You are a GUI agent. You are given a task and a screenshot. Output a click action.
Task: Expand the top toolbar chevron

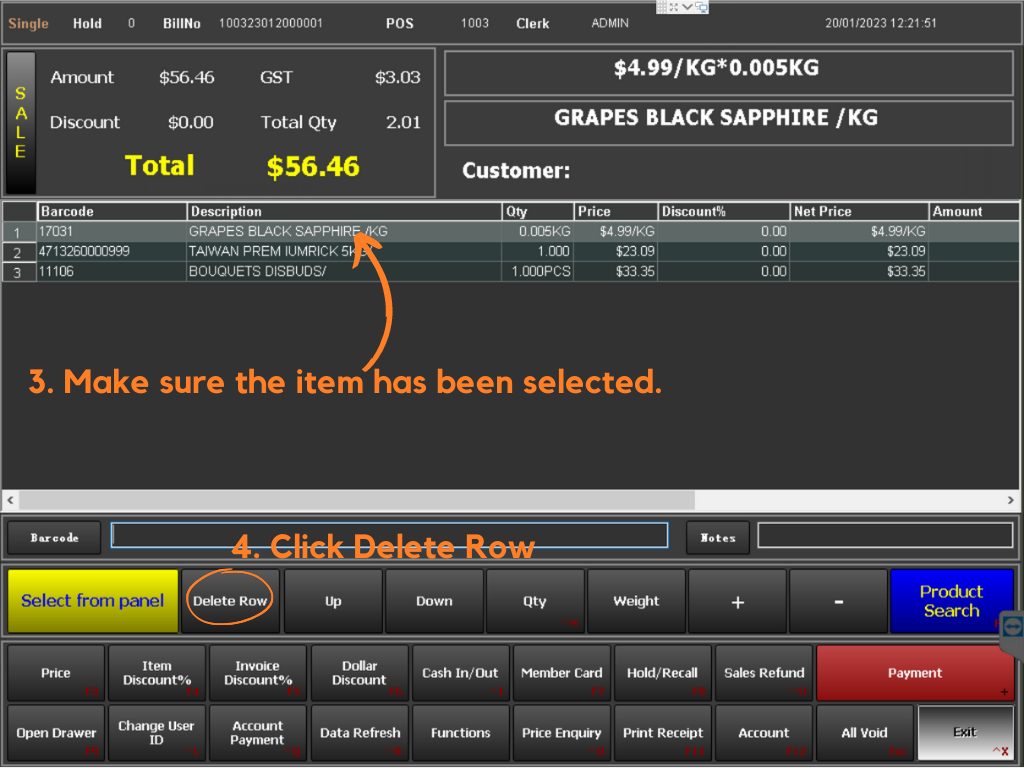click(x=688, y=7)
